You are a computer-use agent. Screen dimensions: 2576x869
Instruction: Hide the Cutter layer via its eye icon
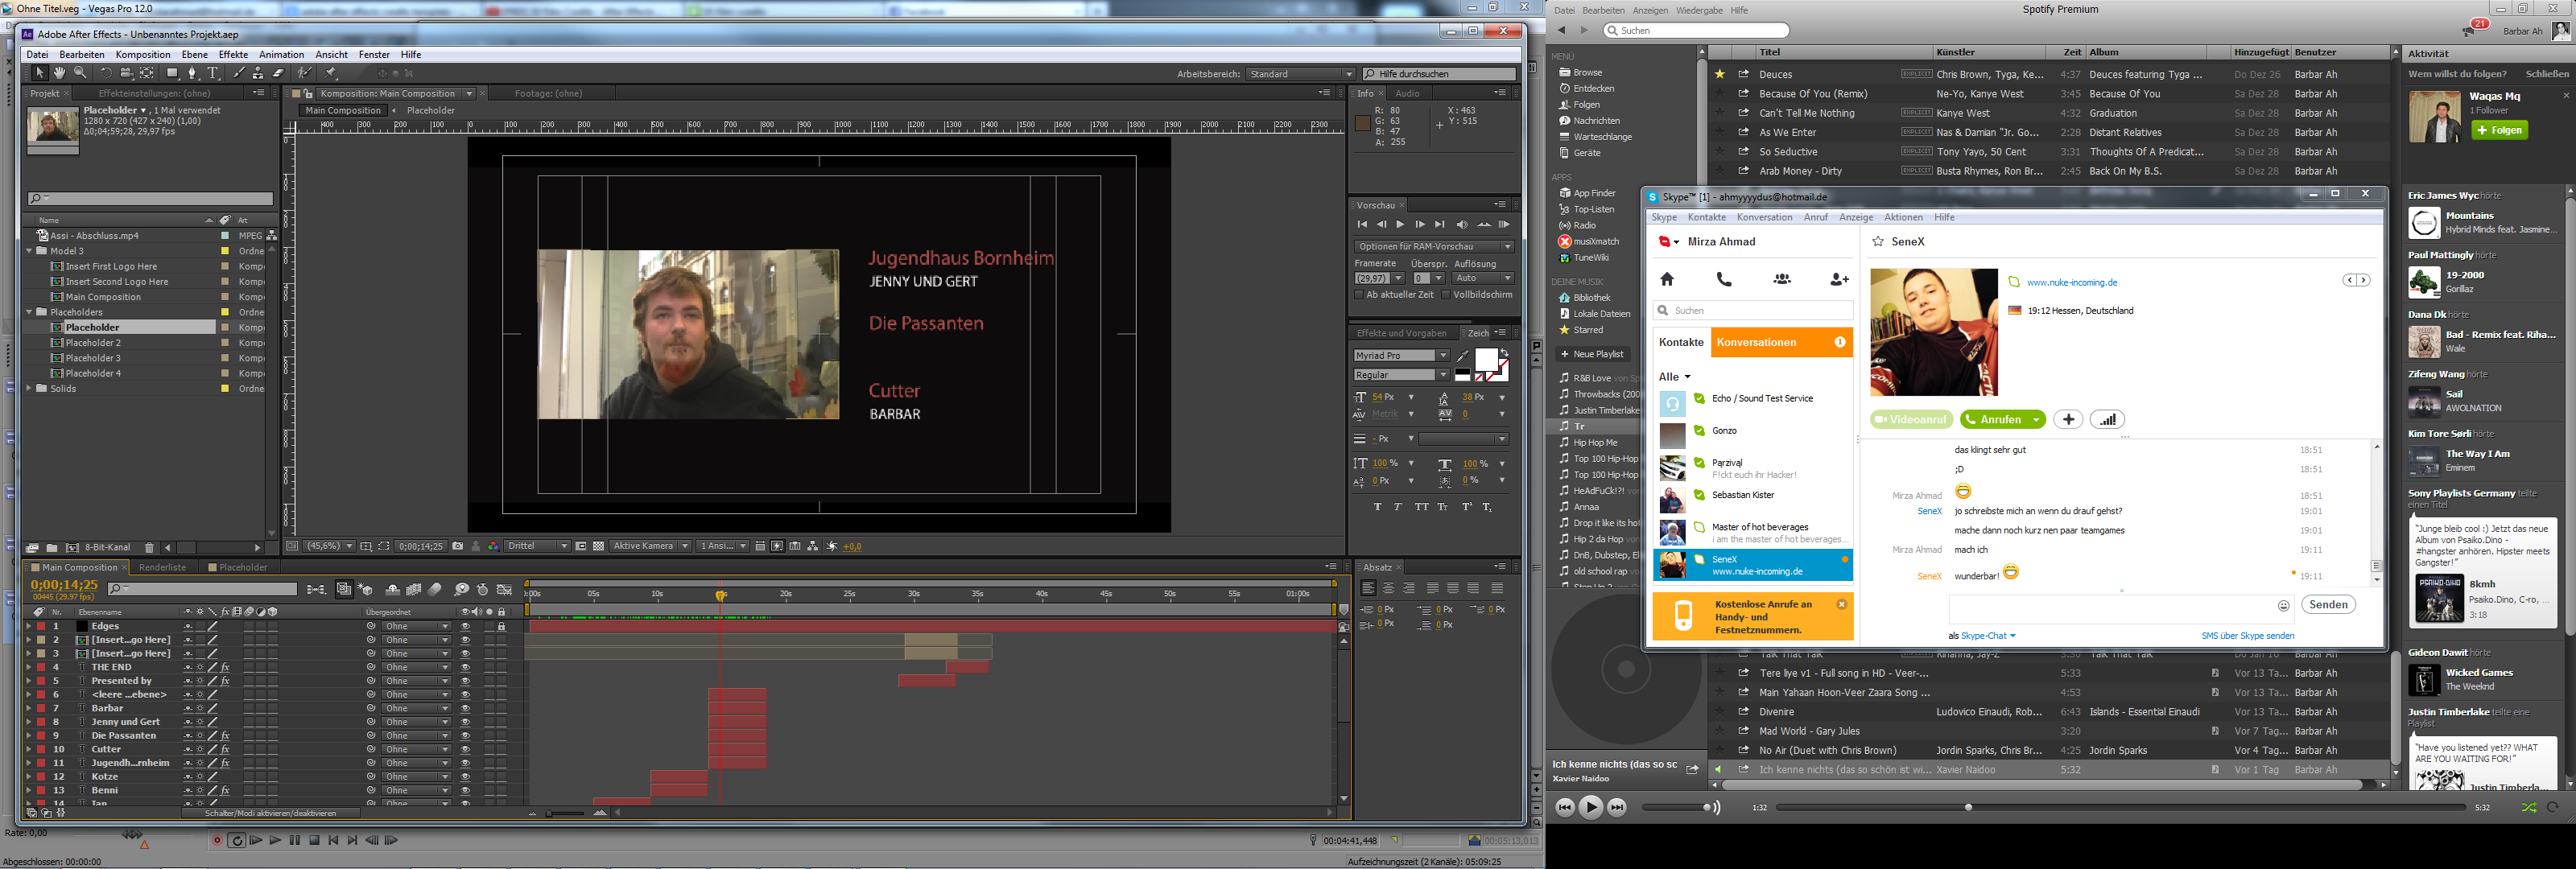coord(465,749)
